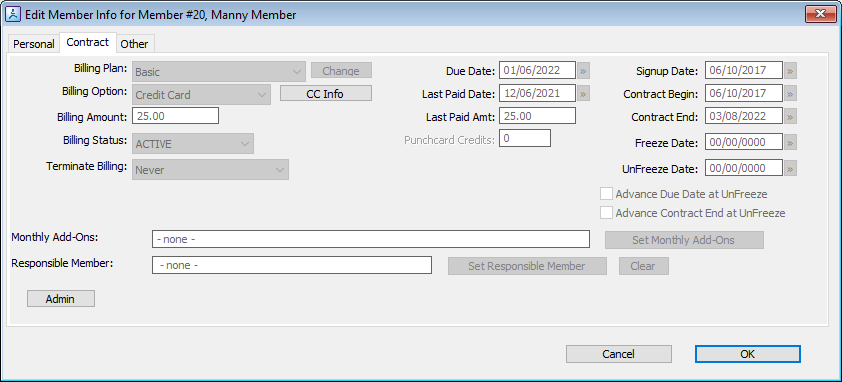The width and height of the screenshot is (842, 382).
Task: Click the Admin button
Action: [x=61, y=299]
